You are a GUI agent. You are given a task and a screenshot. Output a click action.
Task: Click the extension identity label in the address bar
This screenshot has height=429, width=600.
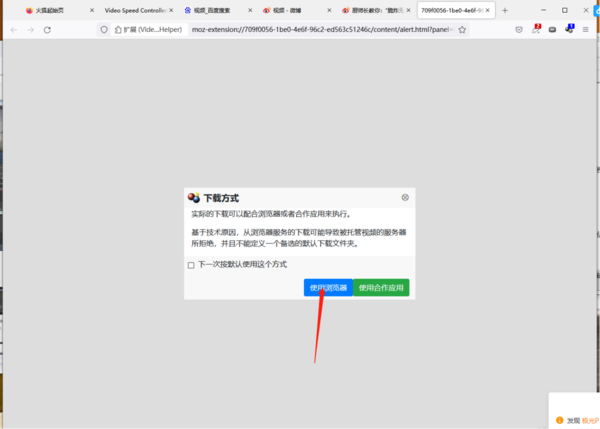(x=149, y=29)
